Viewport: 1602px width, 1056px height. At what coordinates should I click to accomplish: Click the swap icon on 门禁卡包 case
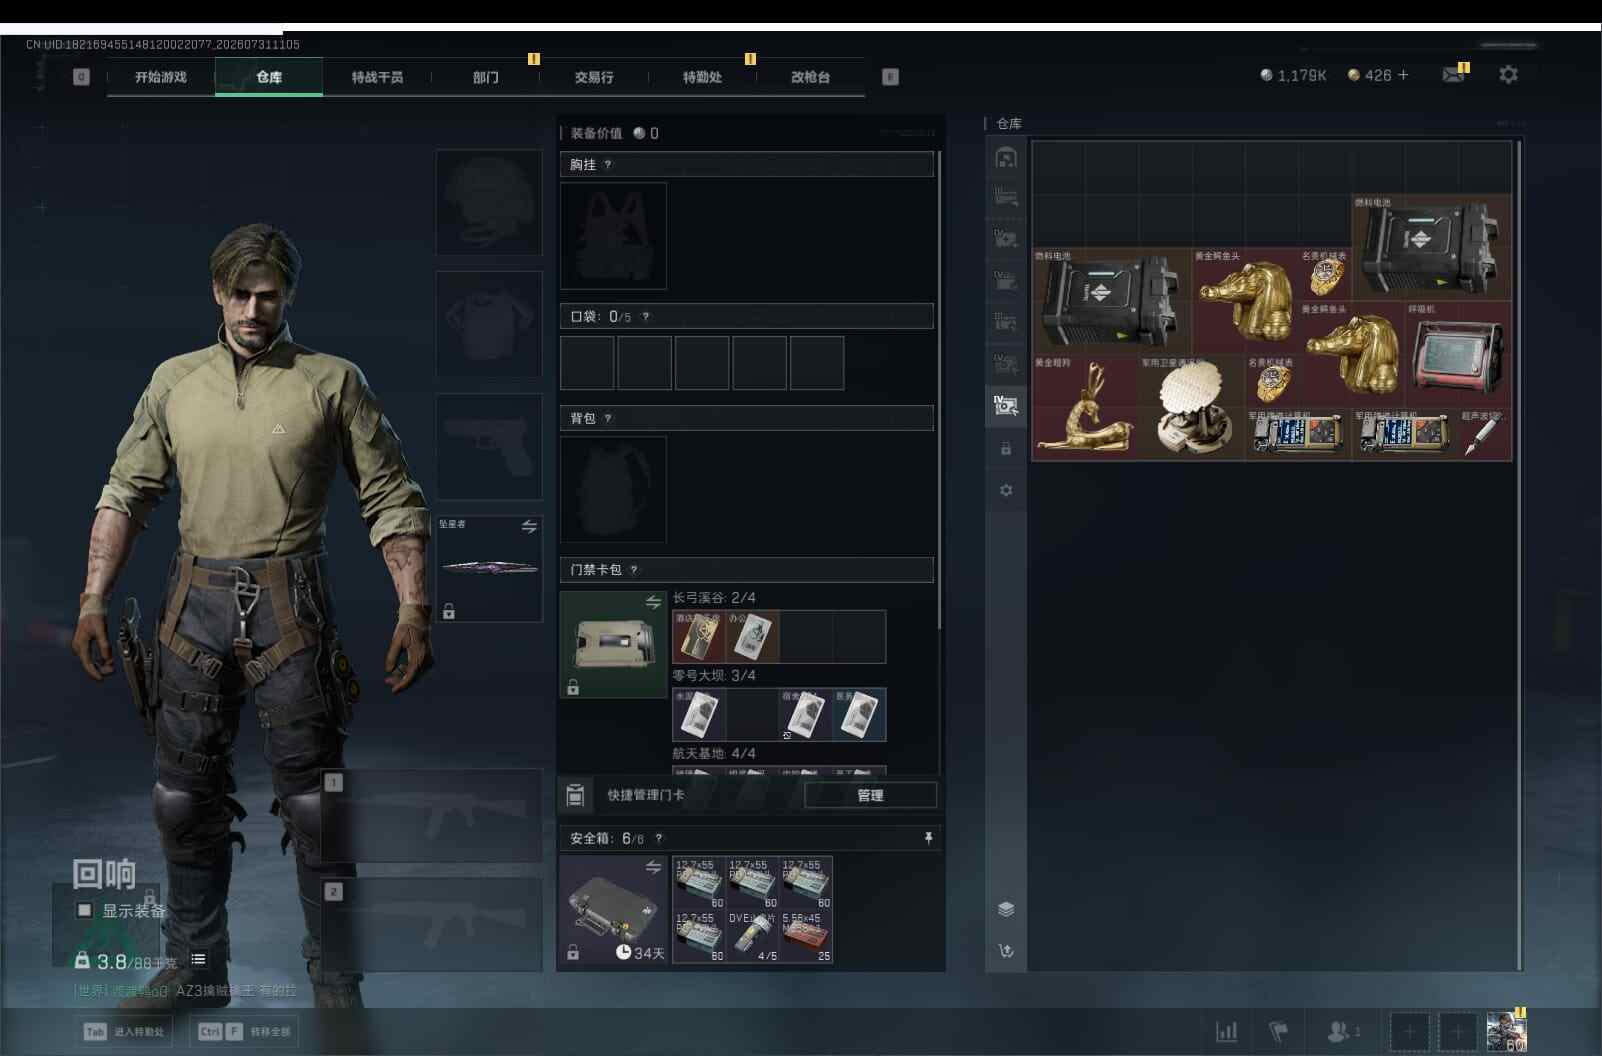tap(653, 602)
